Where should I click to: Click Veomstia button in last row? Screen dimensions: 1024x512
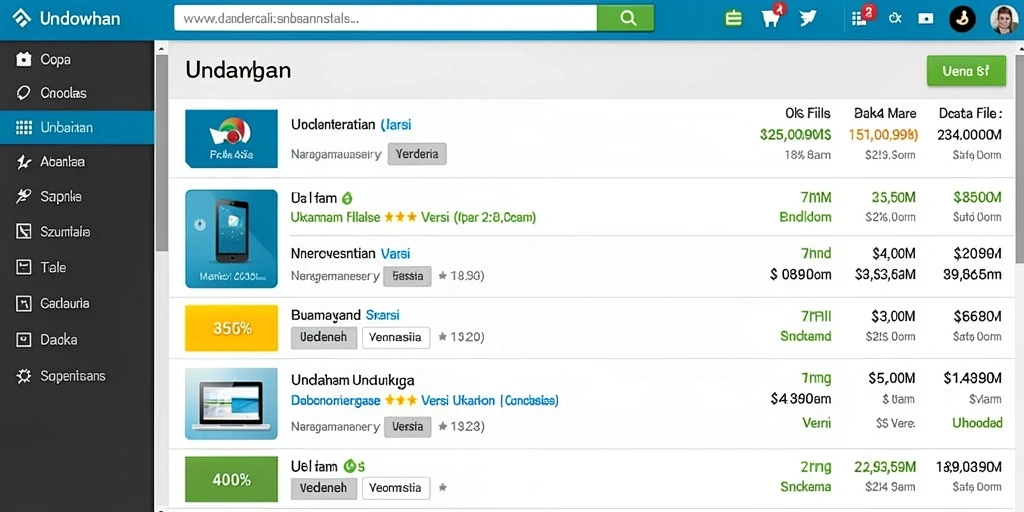click(x=396, y=488)
